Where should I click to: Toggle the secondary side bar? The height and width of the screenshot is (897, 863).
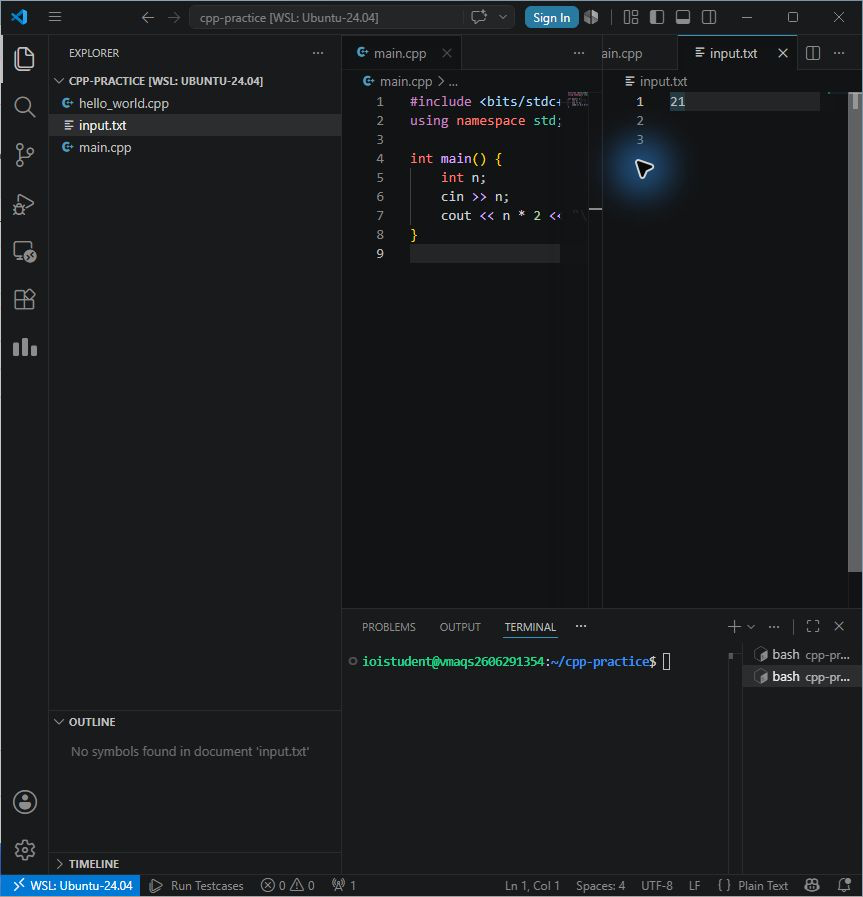709,17
